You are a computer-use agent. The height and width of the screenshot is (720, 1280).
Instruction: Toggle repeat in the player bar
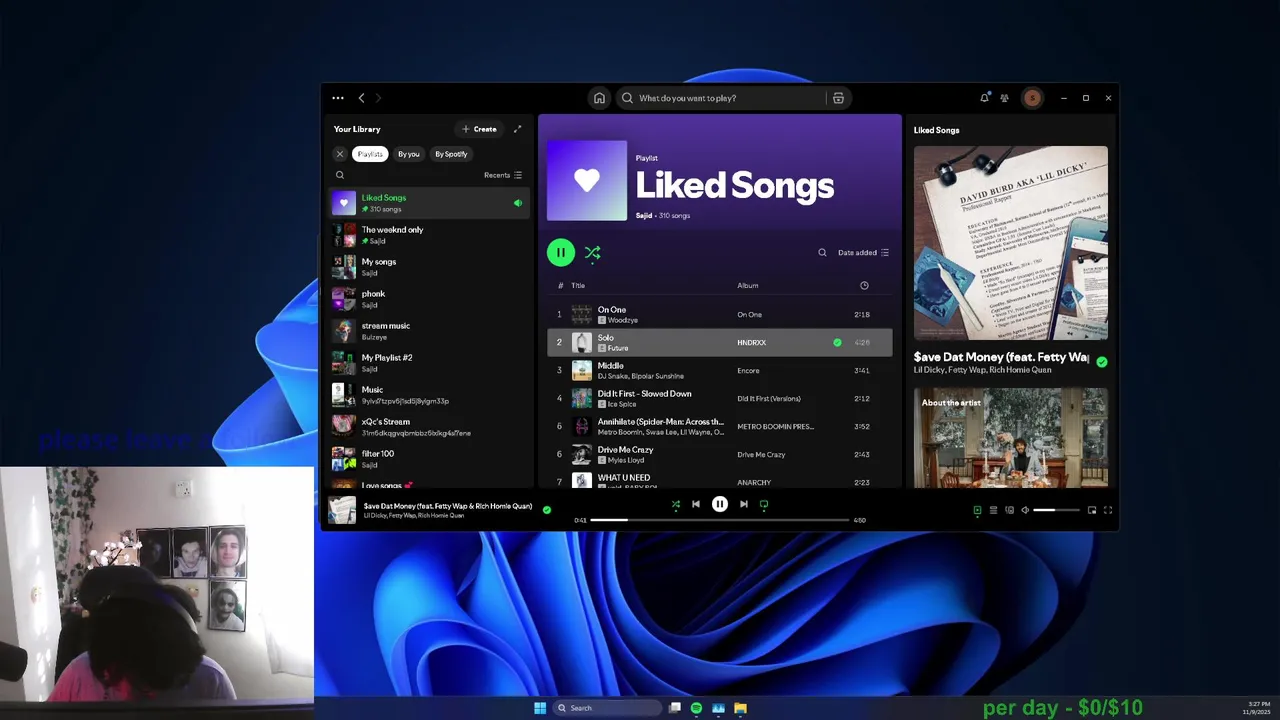tap(764, 504)
